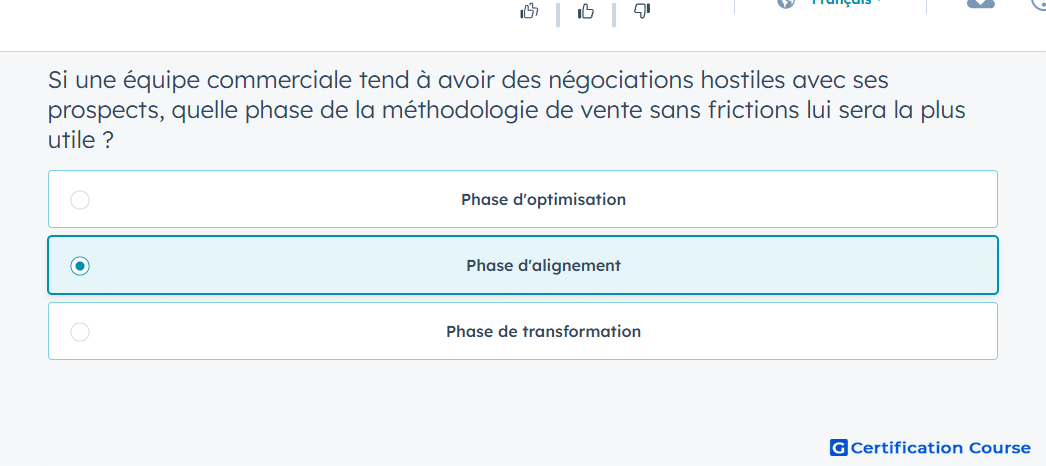
Task: Click the blue G logo icon
Action: coord(839,448)
